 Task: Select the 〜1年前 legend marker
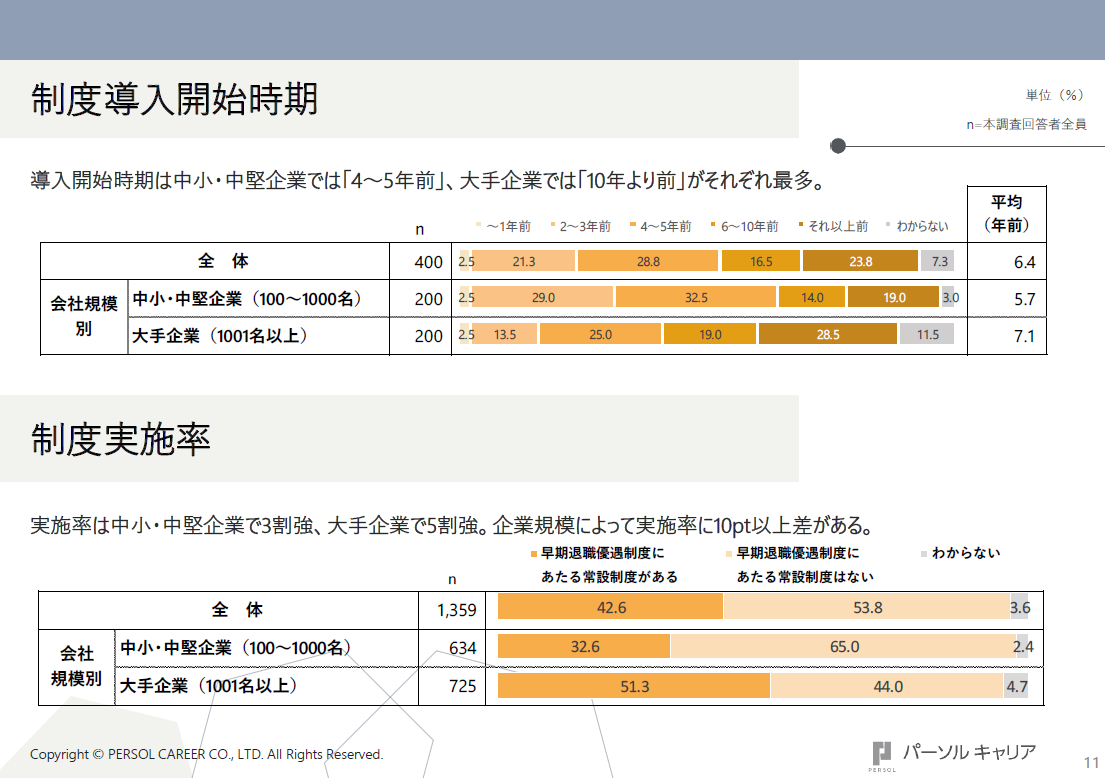[x=479, y=226]
